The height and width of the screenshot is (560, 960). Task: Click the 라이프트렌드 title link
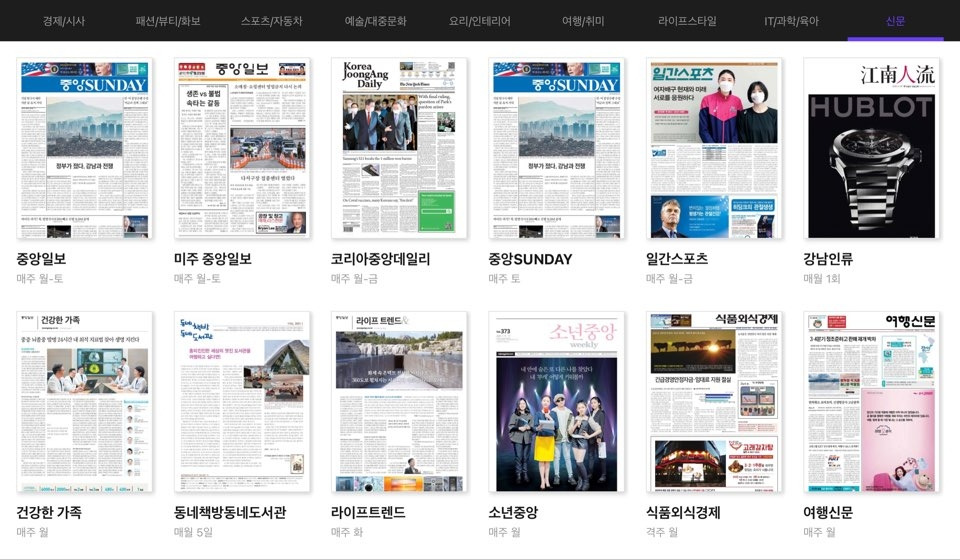pyautogui.click(x=368, y=512)
